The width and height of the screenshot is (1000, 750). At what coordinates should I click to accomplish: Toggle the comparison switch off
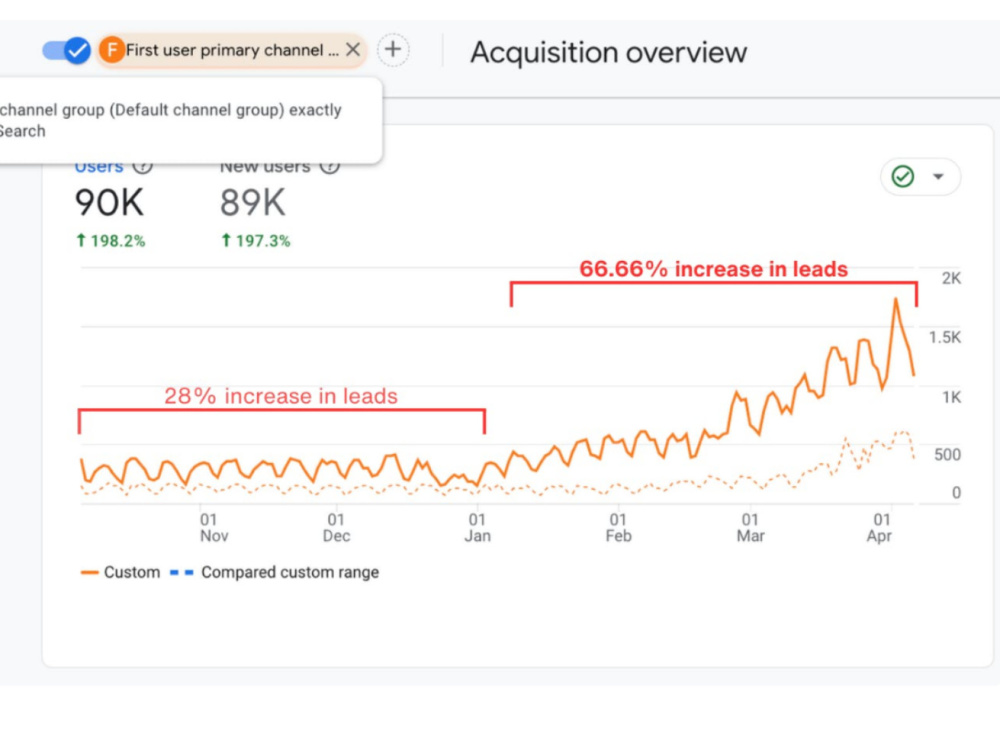point(67,50)
